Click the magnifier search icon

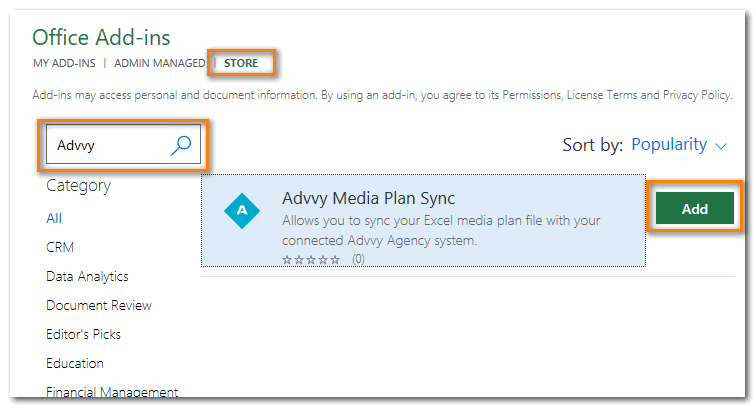(x=181, y=145)
